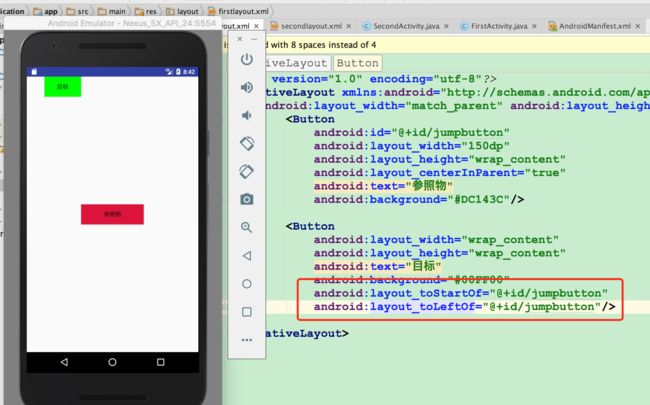Click the android:text="目标" line
650x405 pixels.
378,266
